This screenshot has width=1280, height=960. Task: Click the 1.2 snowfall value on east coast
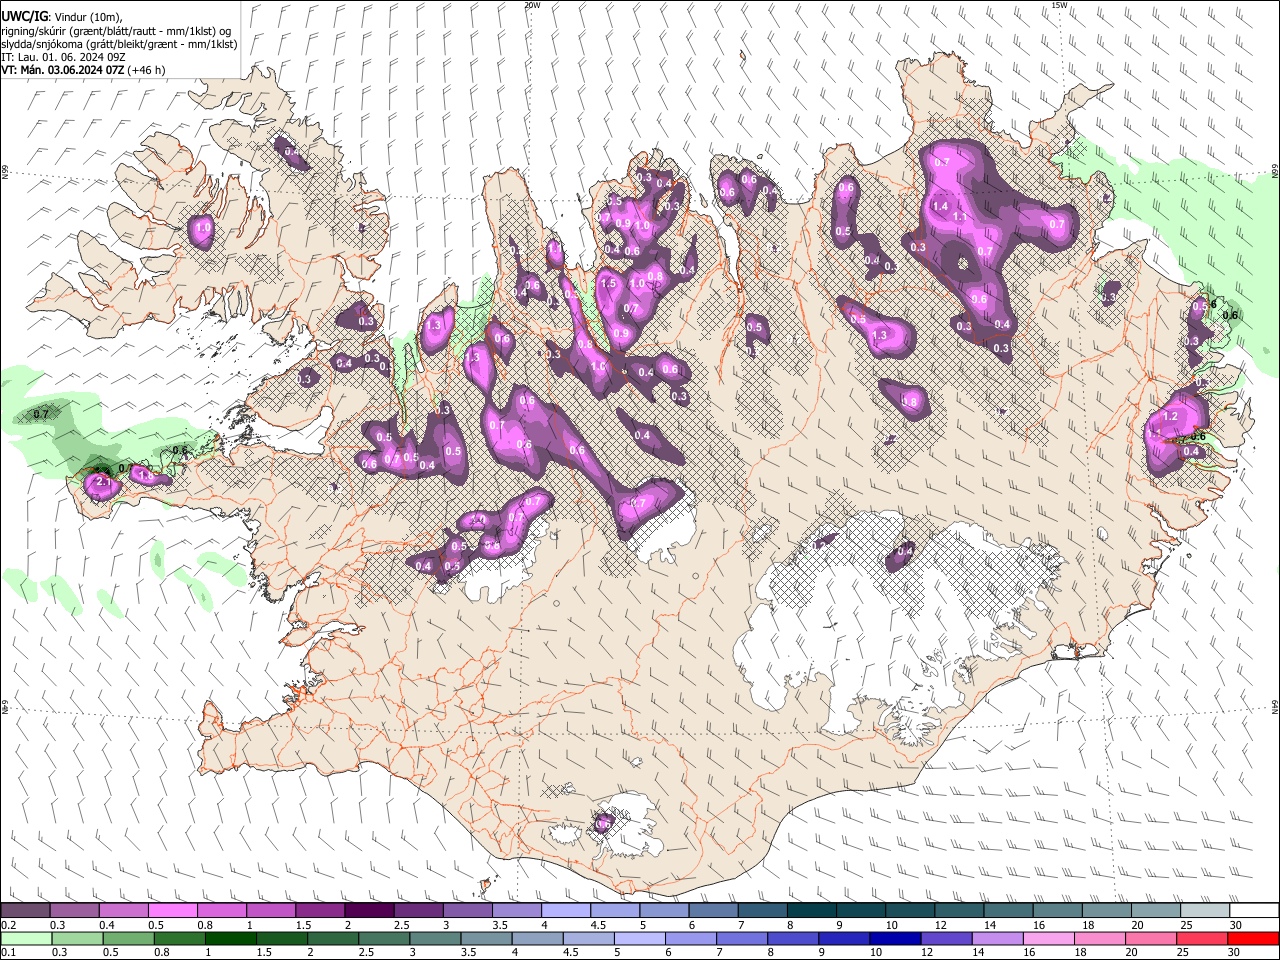1172,416
